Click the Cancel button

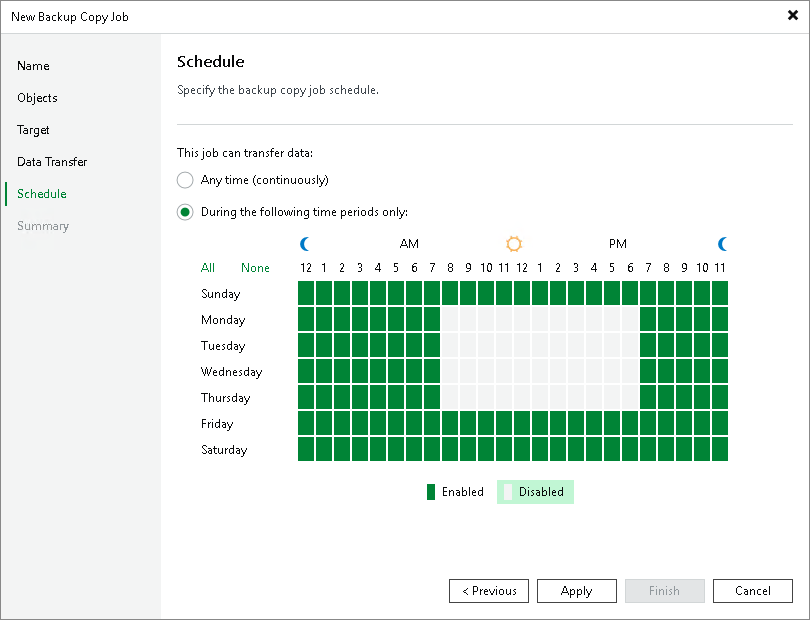[x=753, y=591]
